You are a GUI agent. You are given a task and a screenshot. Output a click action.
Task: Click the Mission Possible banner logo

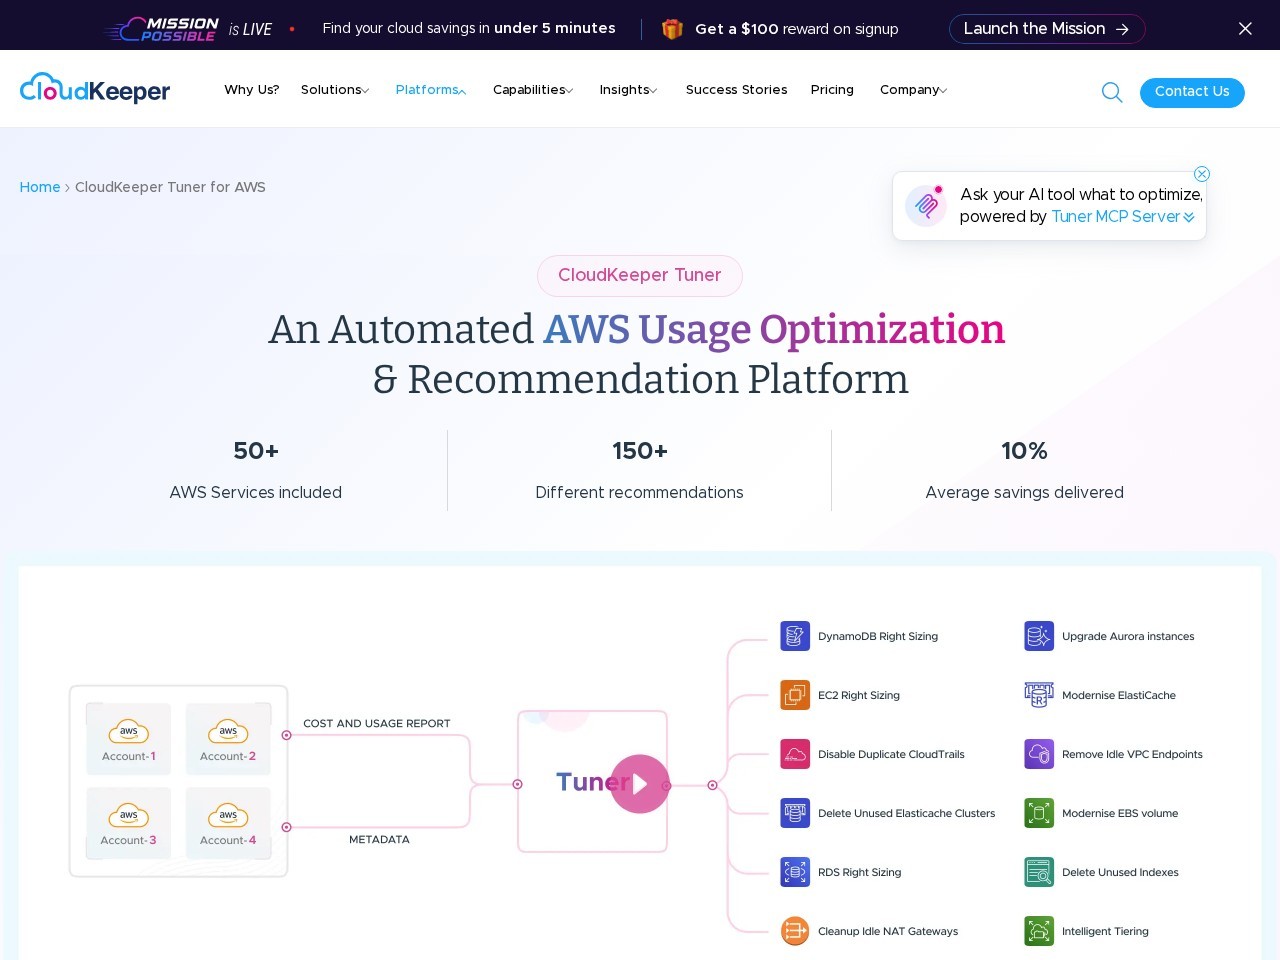pyautogui.click(x=162, y=29)
